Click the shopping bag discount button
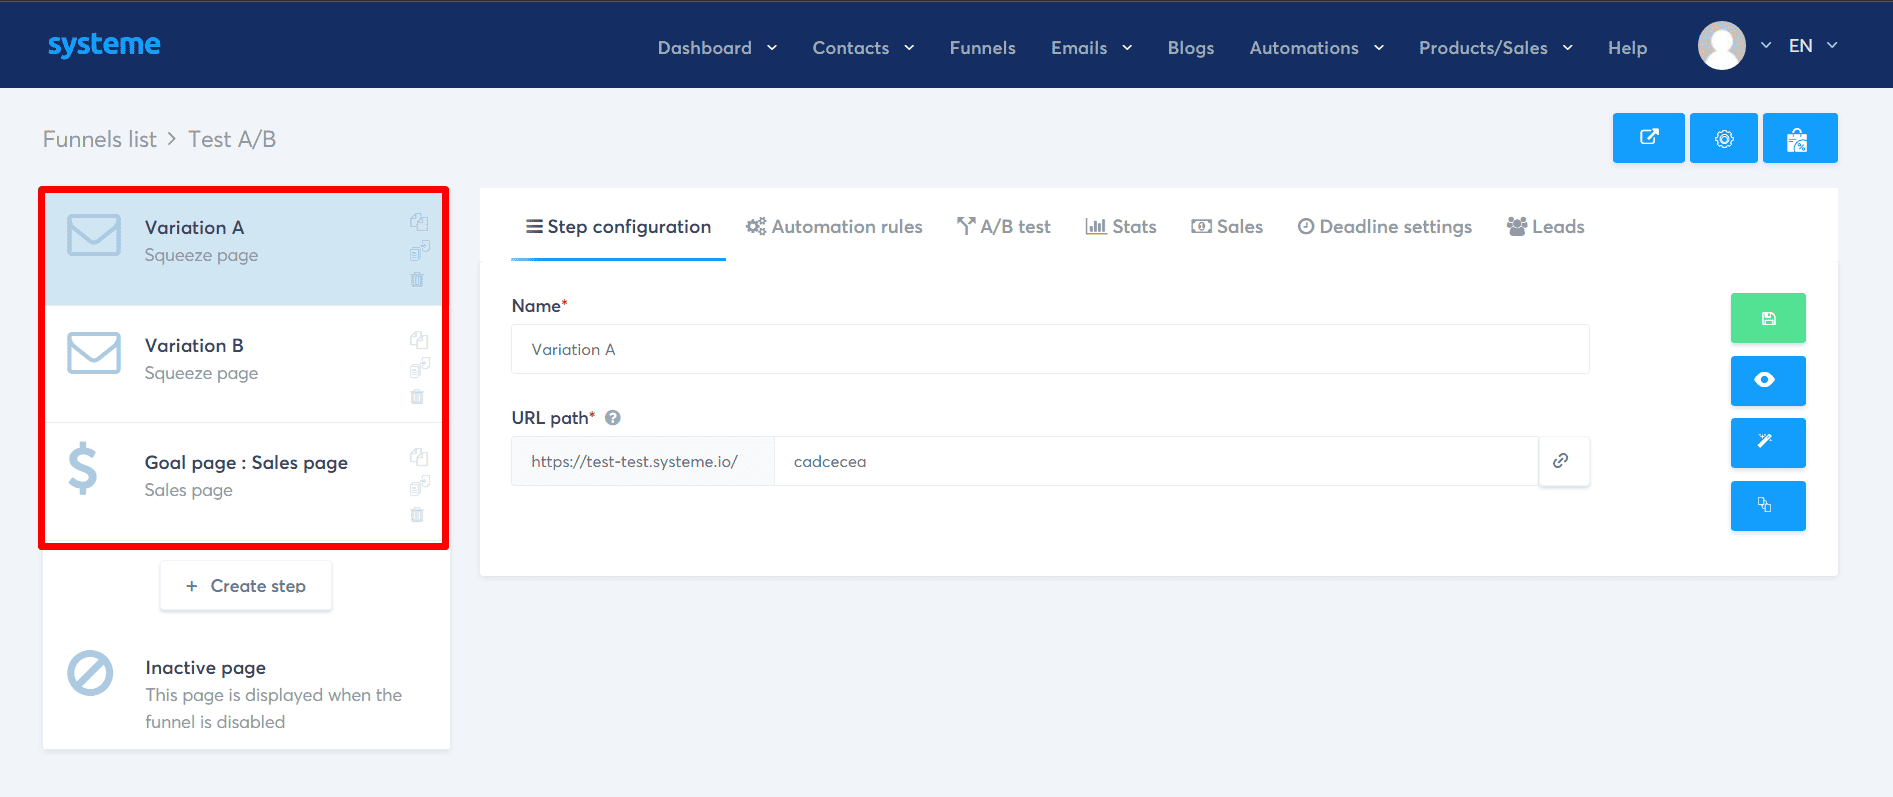Screen dimensions: 1893x797 click(x=1798, y=138)
